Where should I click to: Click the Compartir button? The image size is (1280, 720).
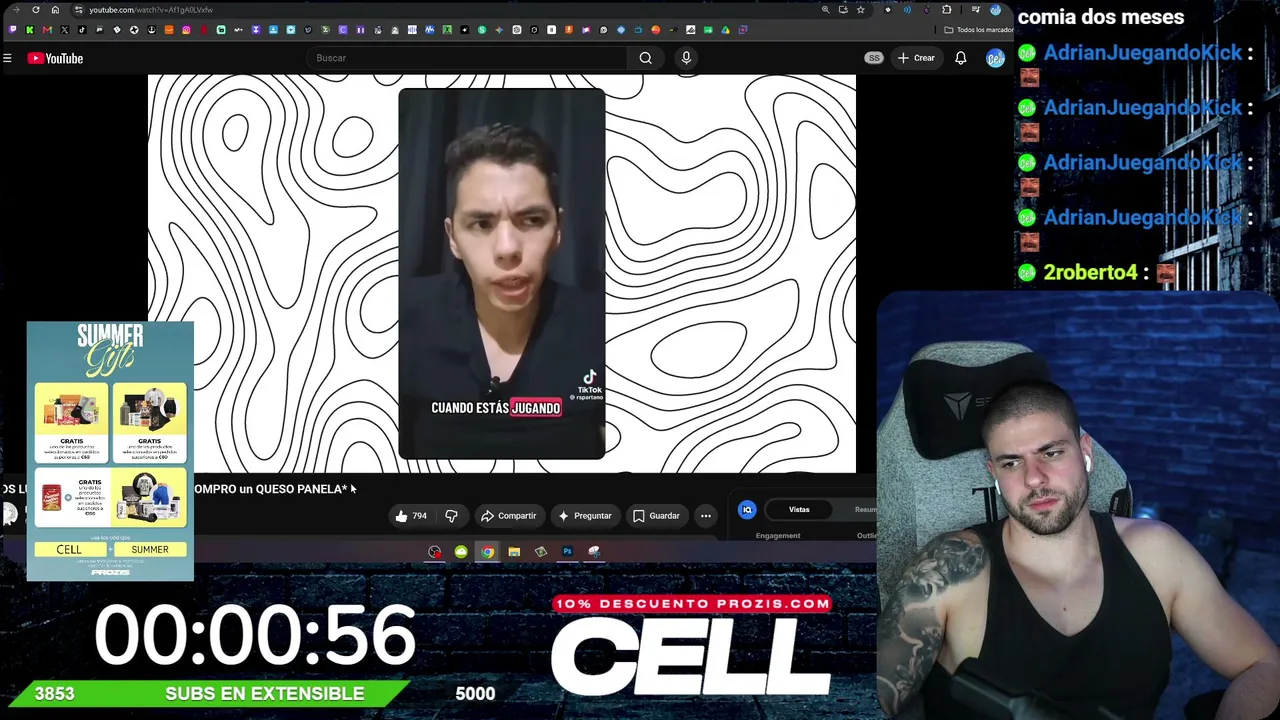tap(509, 516)
